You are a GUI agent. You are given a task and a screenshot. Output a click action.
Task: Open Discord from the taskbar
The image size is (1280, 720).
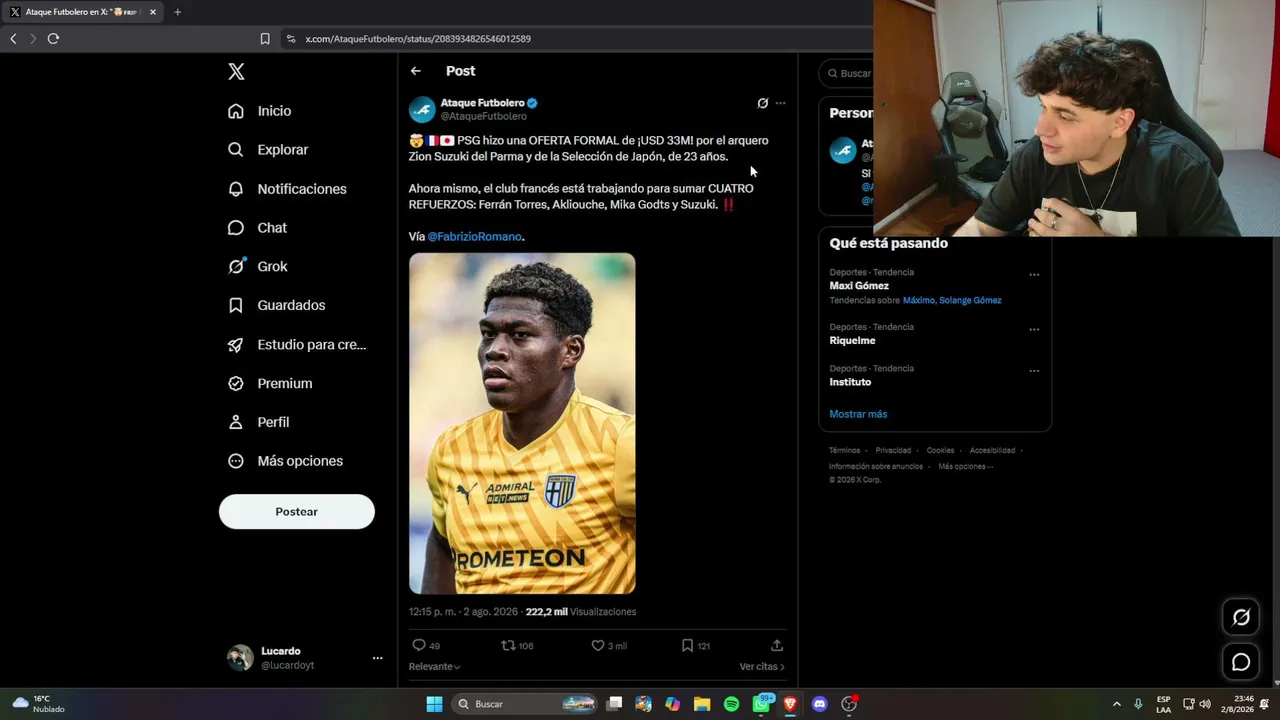pos(820,704)
